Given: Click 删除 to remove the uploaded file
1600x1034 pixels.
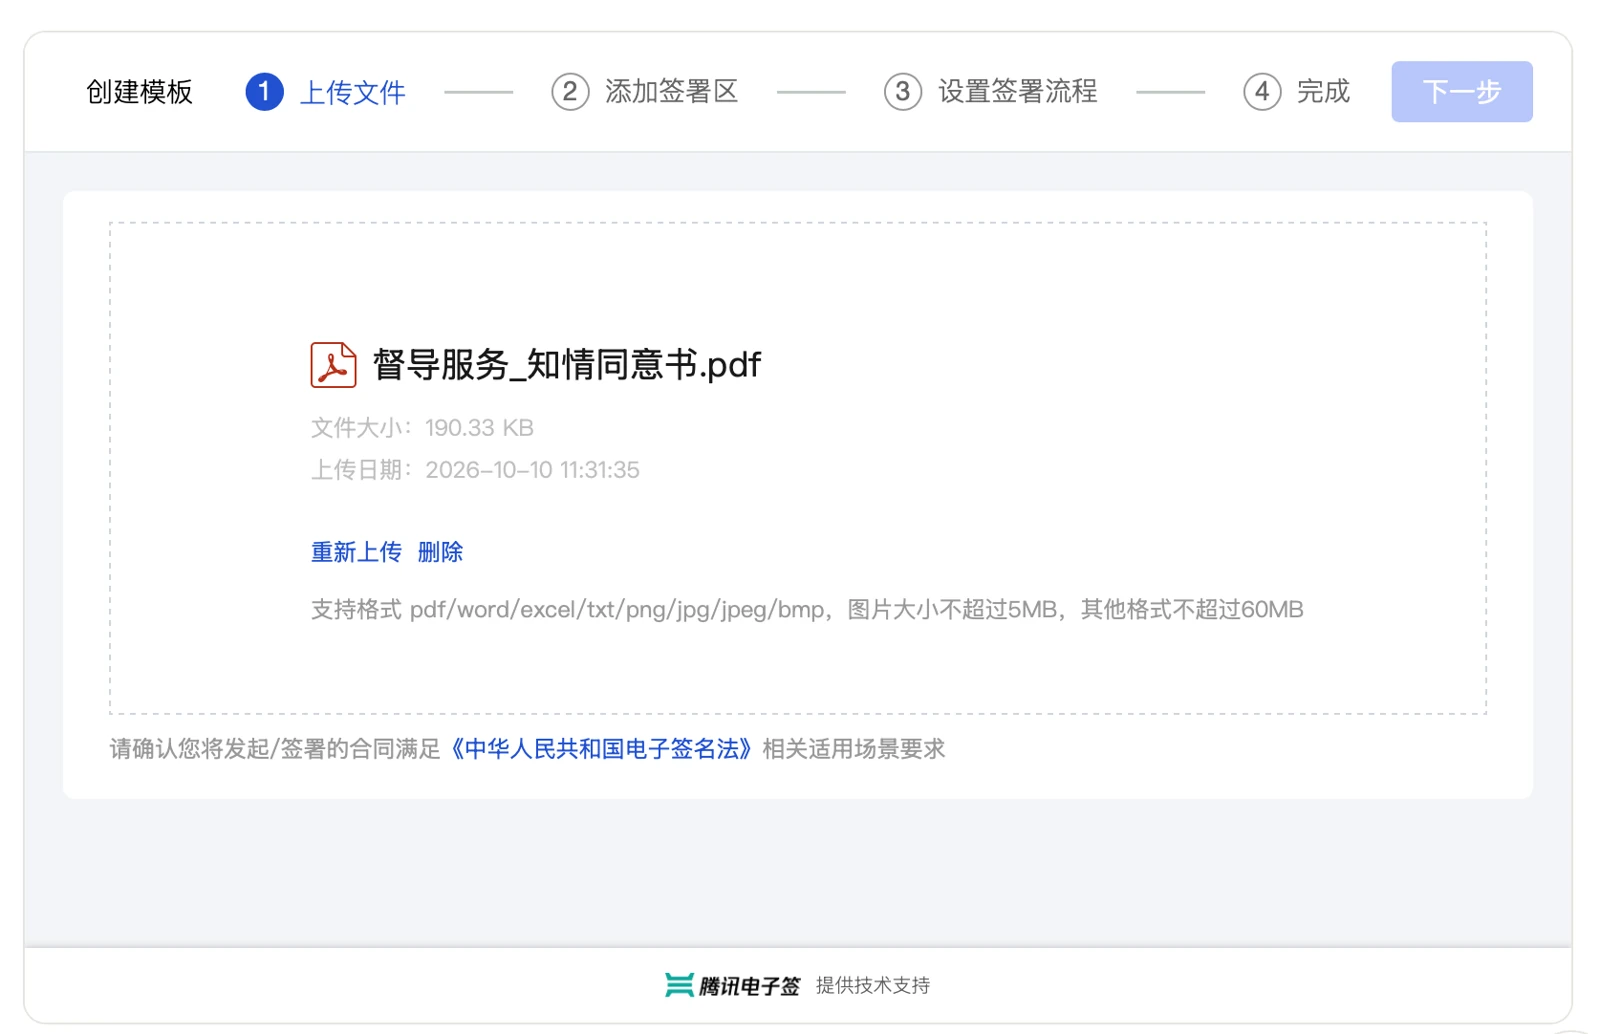Looking at the screenshot, I should [x=440, y=552].
